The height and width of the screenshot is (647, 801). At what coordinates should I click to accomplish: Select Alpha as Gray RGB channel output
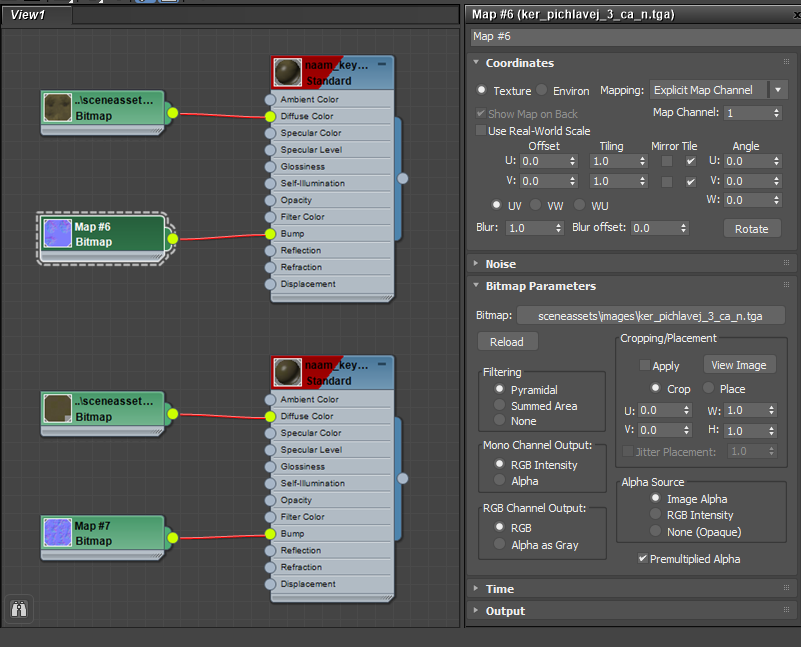[x=500, y=544]
